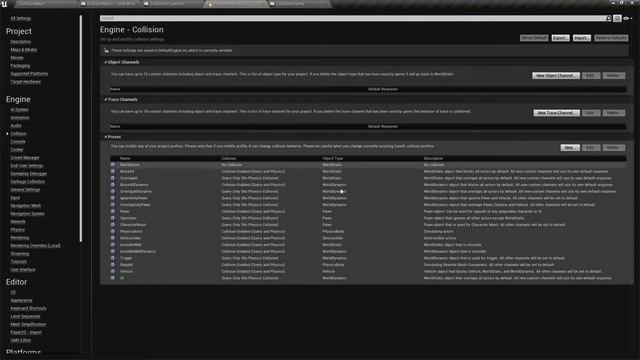640x360 pixels.
Task: Click the Object Type column header in Preset table
Action: pyautogui.click(x=333, y=158)
